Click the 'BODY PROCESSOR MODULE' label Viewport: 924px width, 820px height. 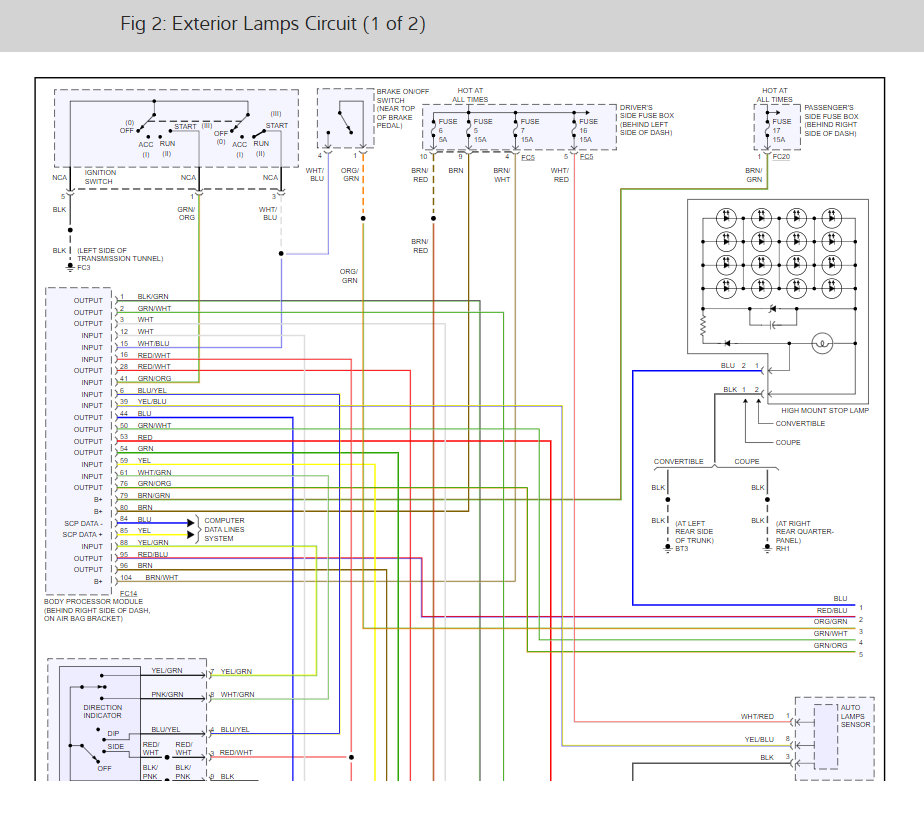pos(93,601)
